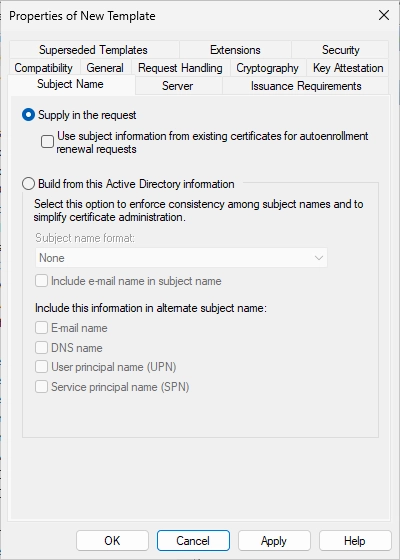
Task: Switch to the Server tab
Action: coord(178,86)
